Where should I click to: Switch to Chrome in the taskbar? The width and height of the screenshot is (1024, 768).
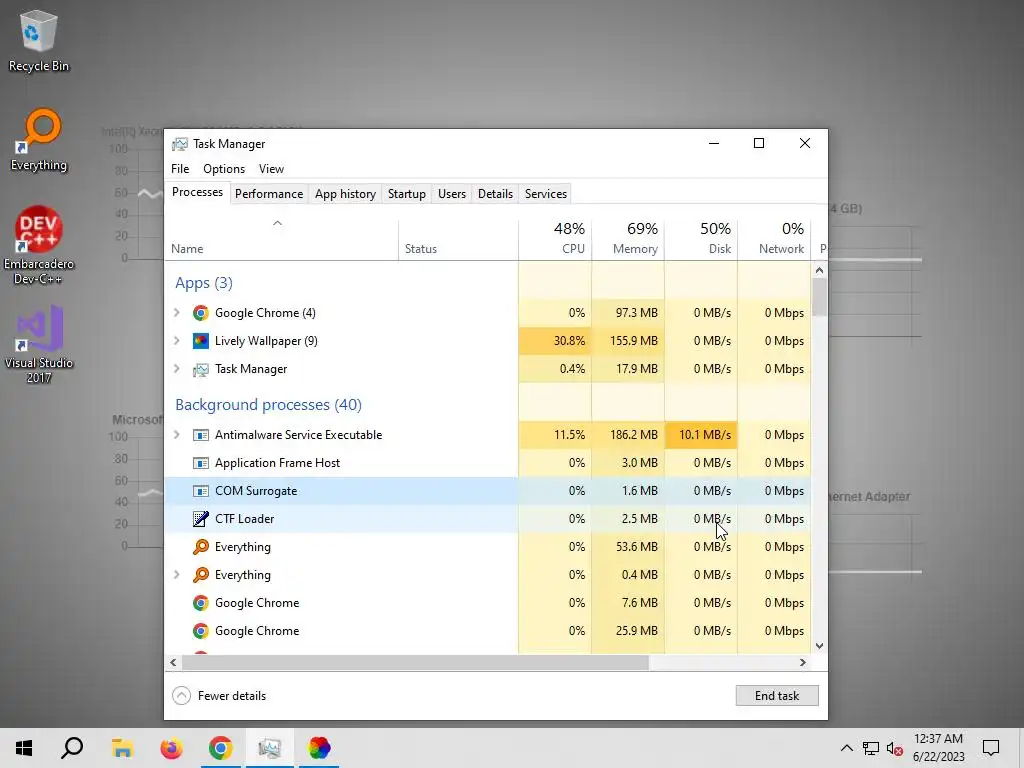click(x=221, y=748)
